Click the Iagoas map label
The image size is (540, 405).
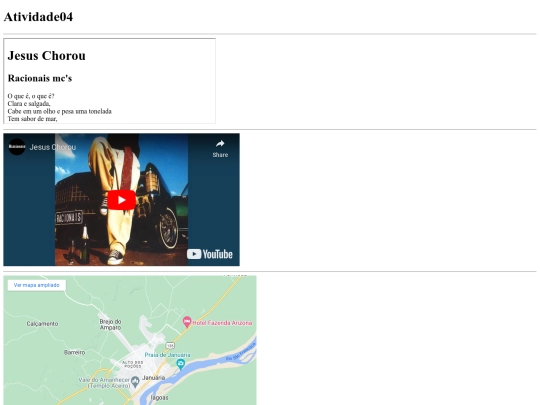[159, 398]
